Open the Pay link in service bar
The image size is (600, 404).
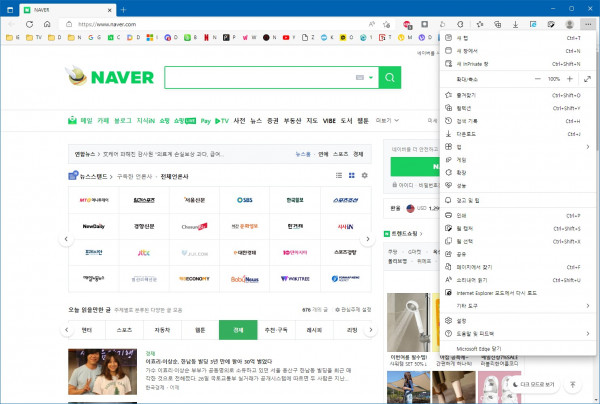coord(205,121)
